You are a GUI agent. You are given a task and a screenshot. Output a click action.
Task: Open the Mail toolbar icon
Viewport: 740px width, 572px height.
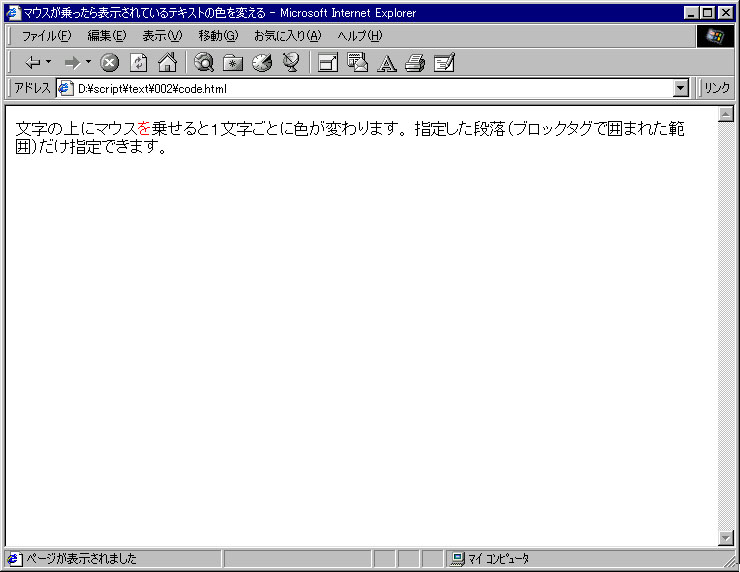coord(357,62)
